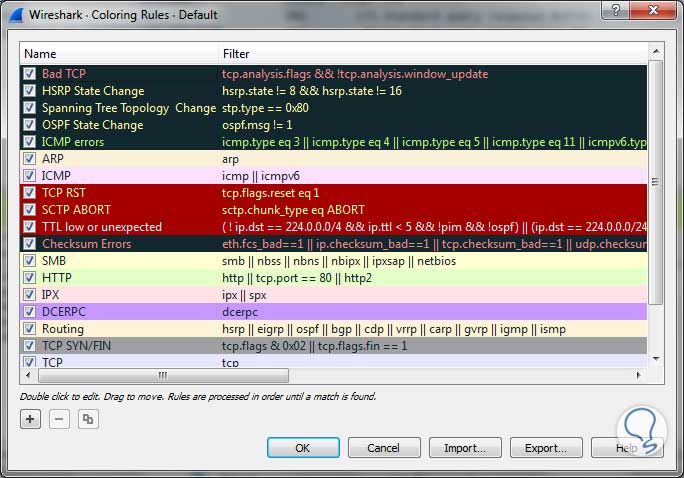Disable the DCERPC rule checkbox
Viewport: 684px width, 478px height.
click(x=29, y=312)
